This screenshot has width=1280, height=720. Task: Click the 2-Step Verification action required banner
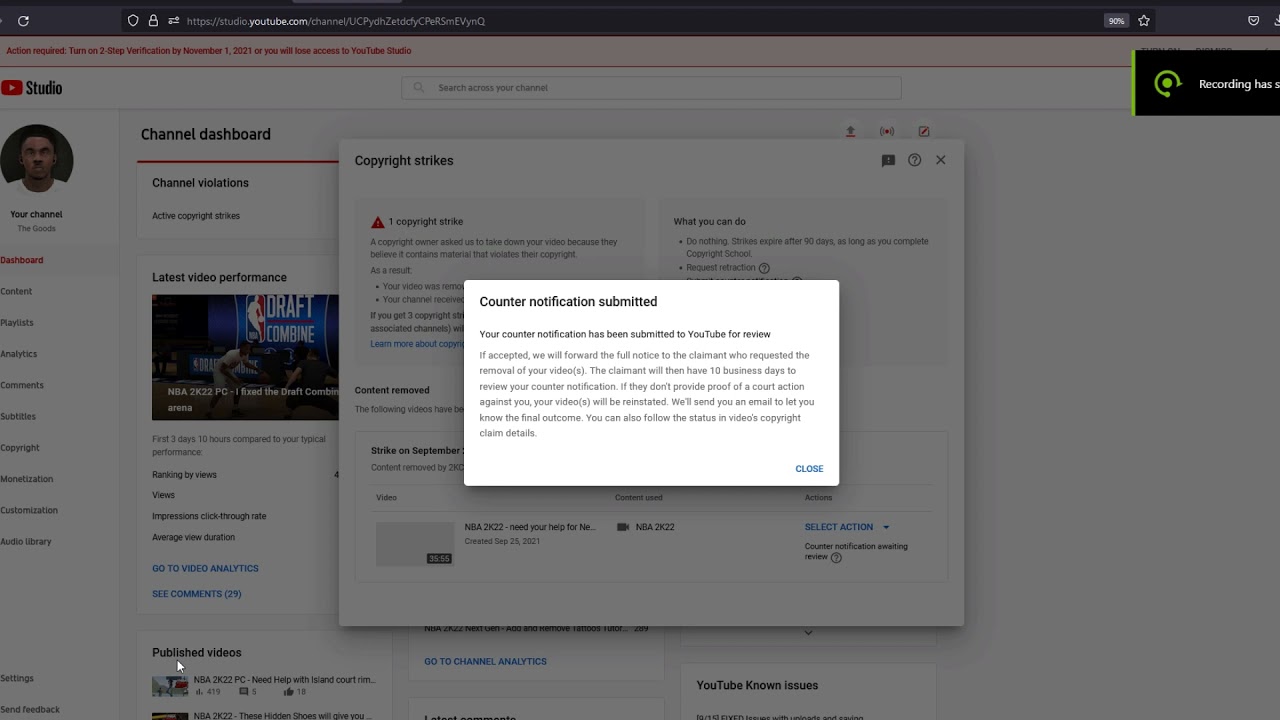coord(209,51)
